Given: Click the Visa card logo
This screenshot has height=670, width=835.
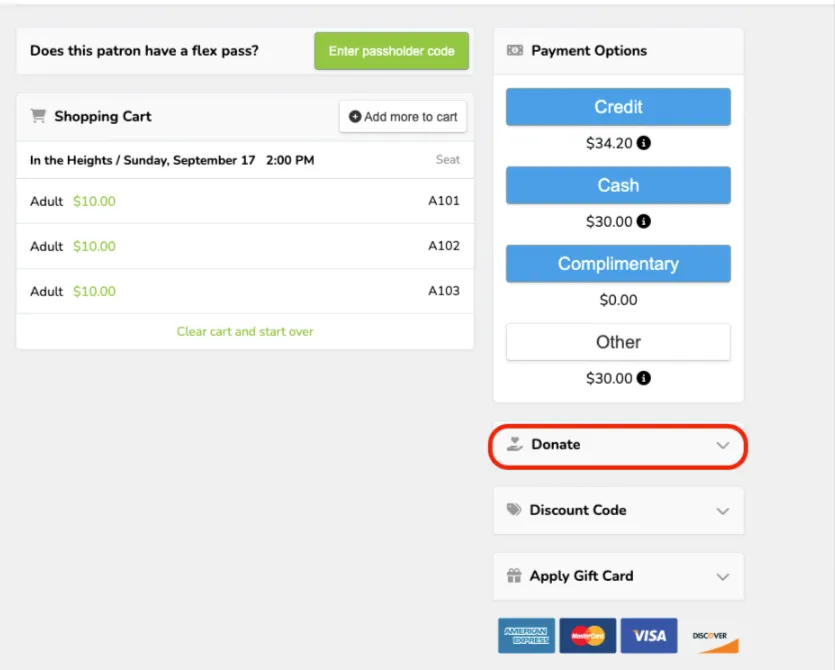Looking at the screenshot, I should point(649,635).
